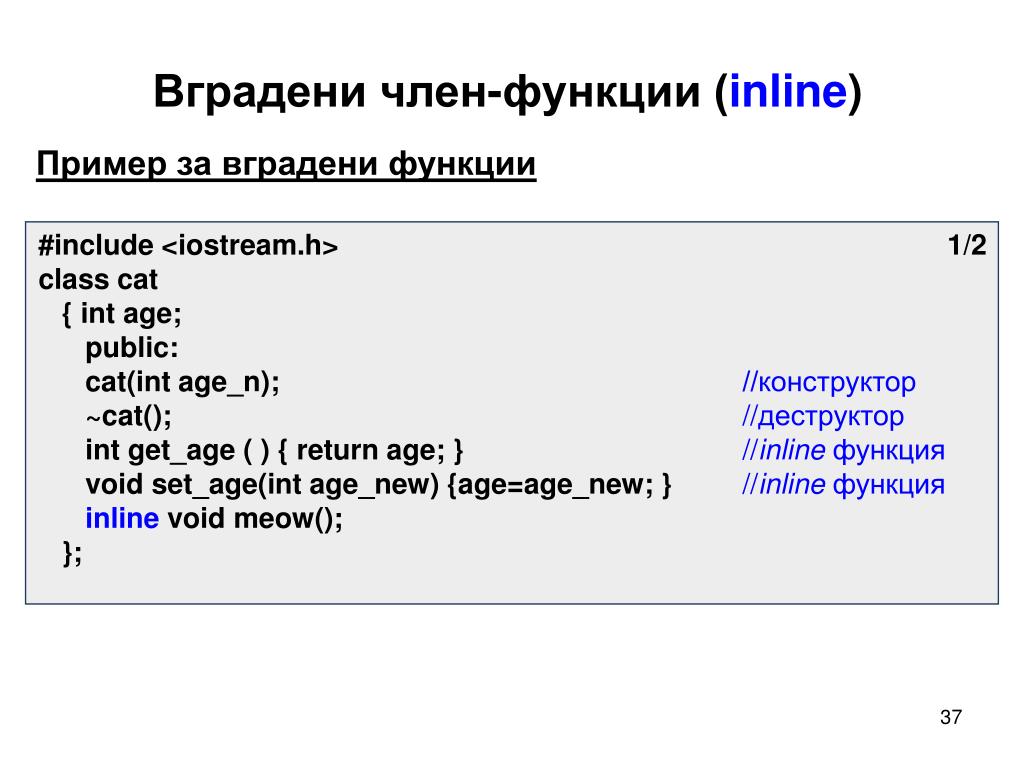Click the 'public:' keyword line
The image size is (1024, 768).
tap(132, 348)
